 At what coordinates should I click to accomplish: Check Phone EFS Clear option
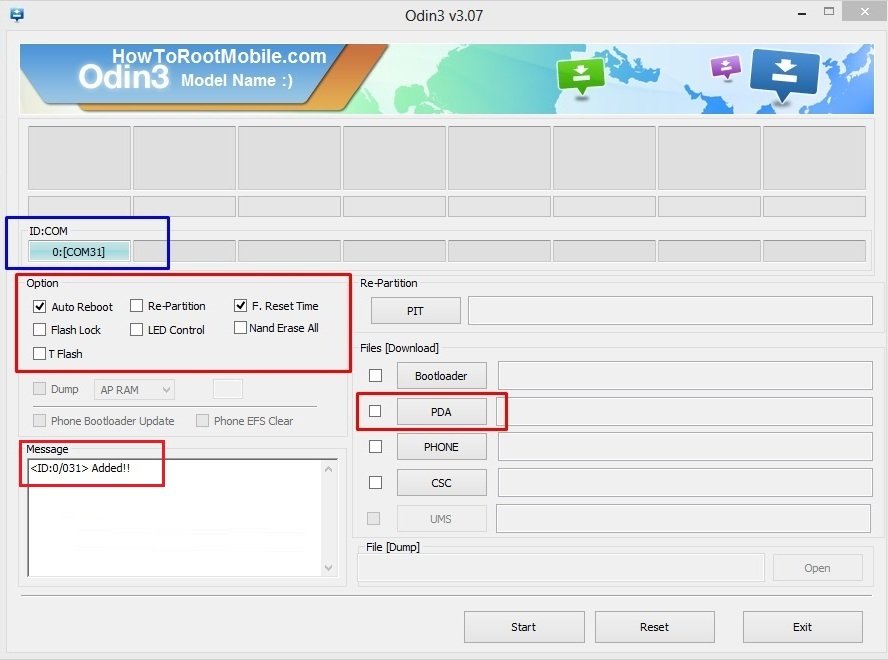coord(202,420)
